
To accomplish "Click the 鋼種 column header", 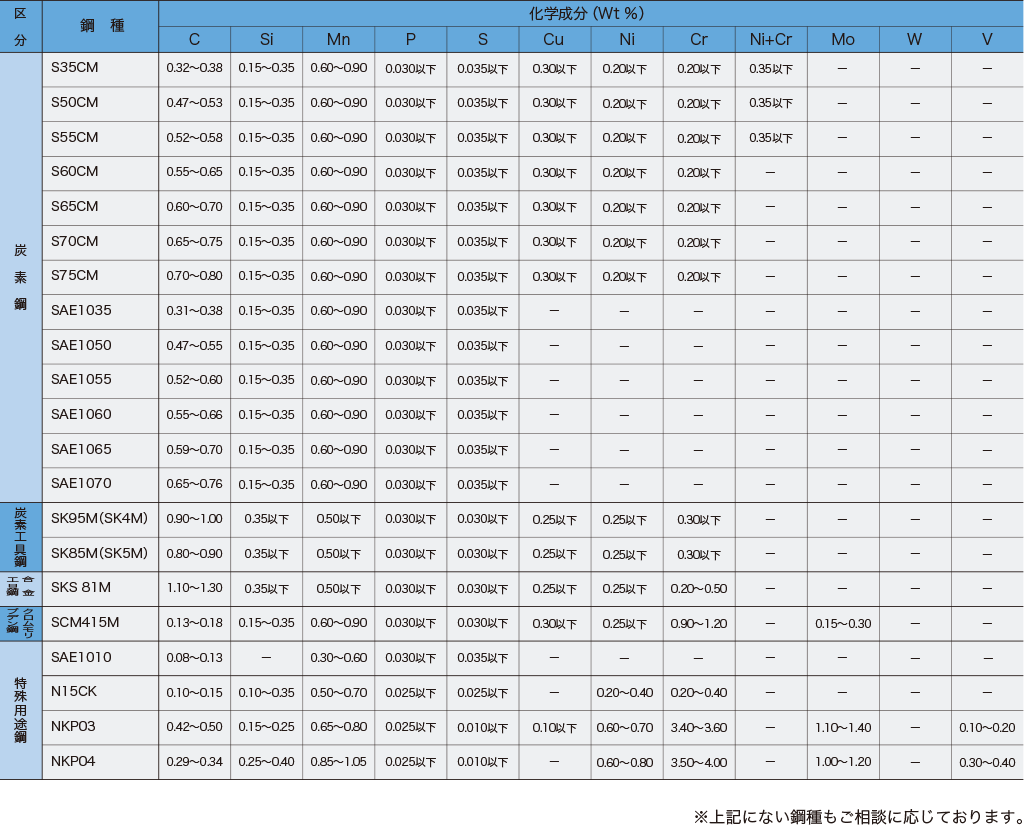I will [101, 26].
